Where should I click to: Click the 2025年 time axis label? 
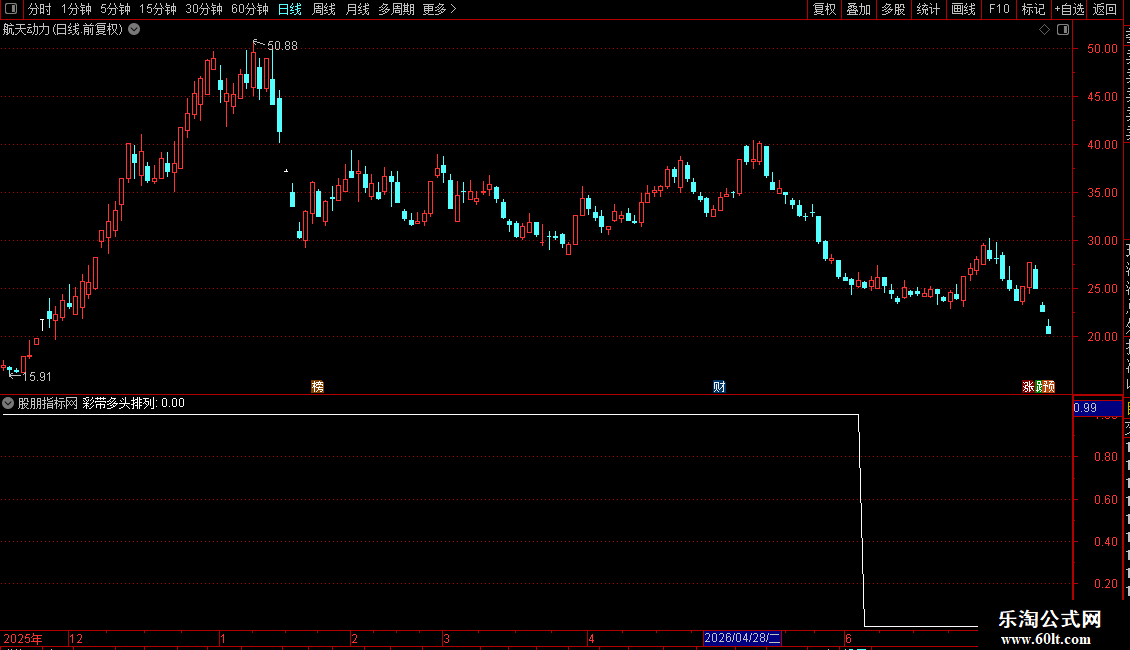[x=23, y=638]
